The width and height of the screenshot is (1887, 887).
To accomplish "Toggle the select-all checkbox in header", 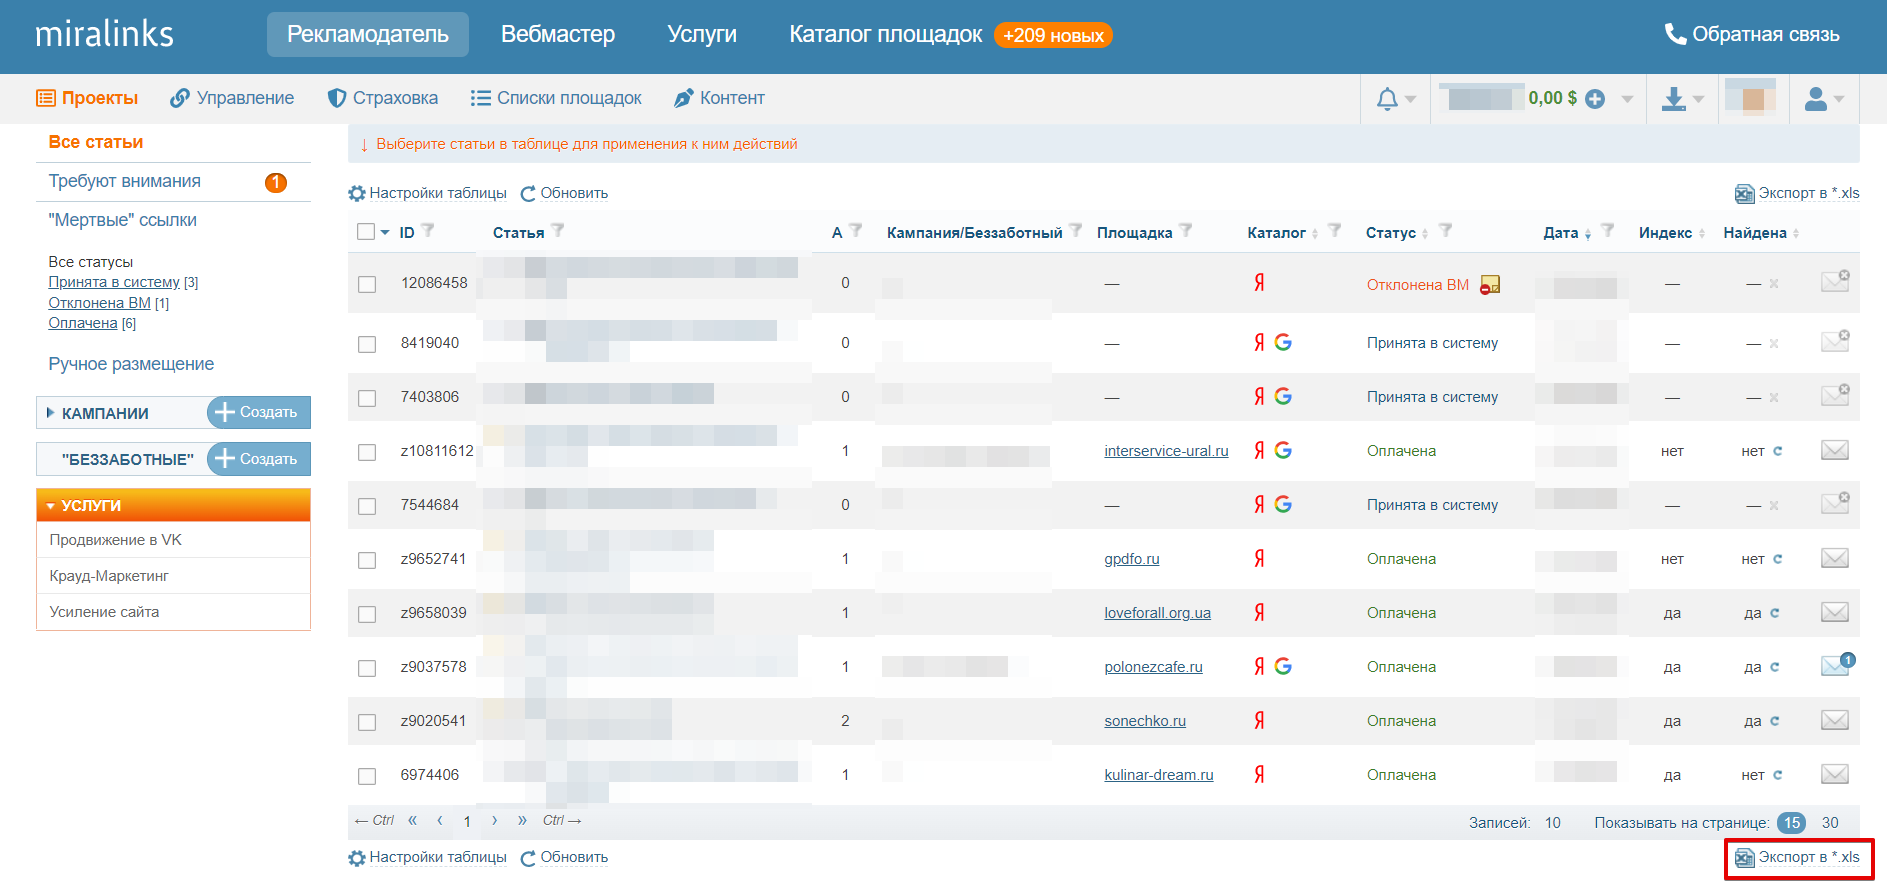I will click(366, 232).
